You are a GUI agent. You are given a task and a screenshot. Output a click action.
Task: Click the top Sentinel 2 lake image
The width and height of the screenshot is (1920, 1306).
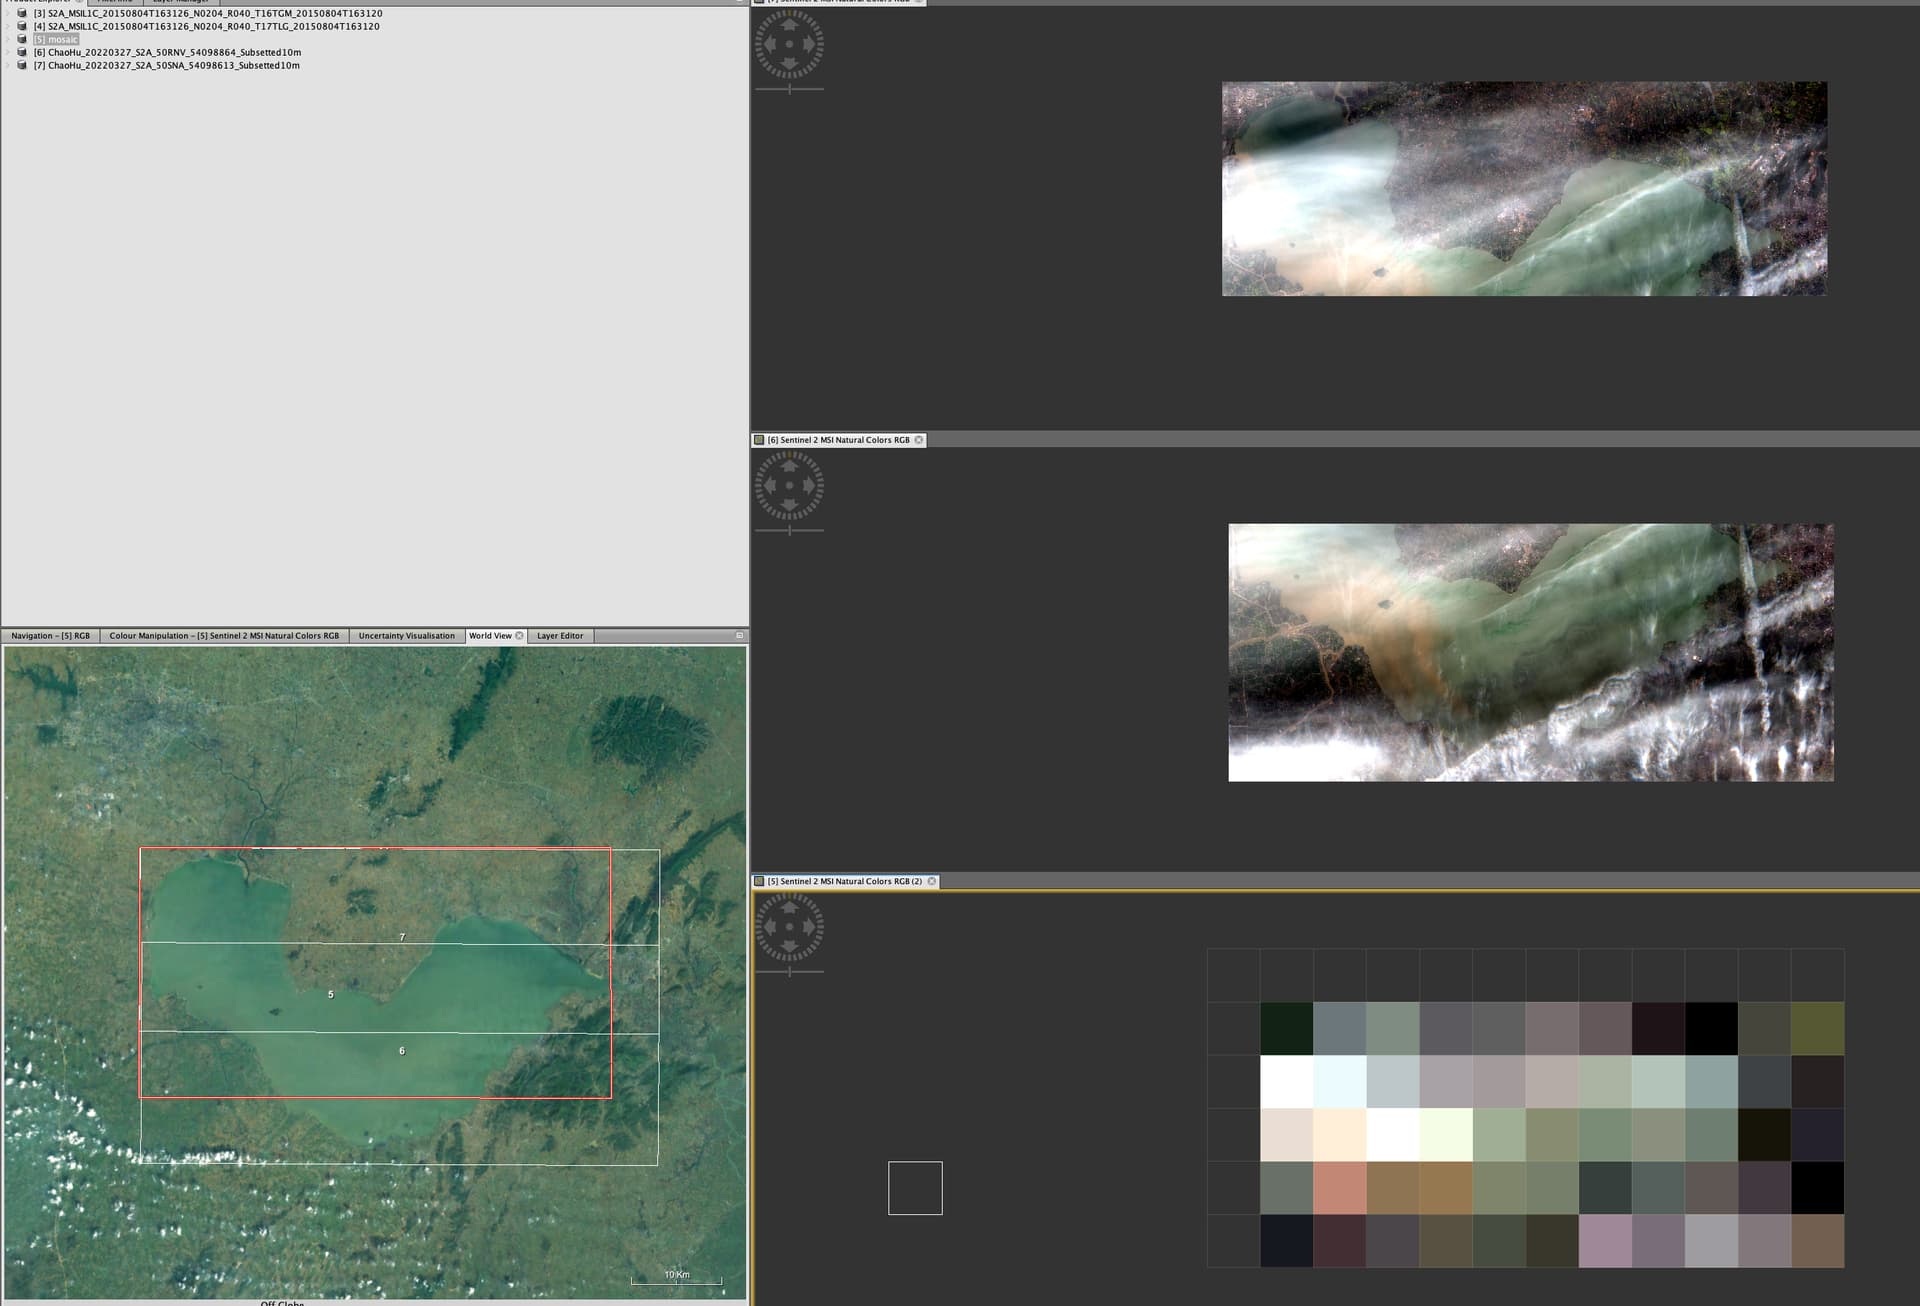pyautogui.click(x=1524, y=189)
